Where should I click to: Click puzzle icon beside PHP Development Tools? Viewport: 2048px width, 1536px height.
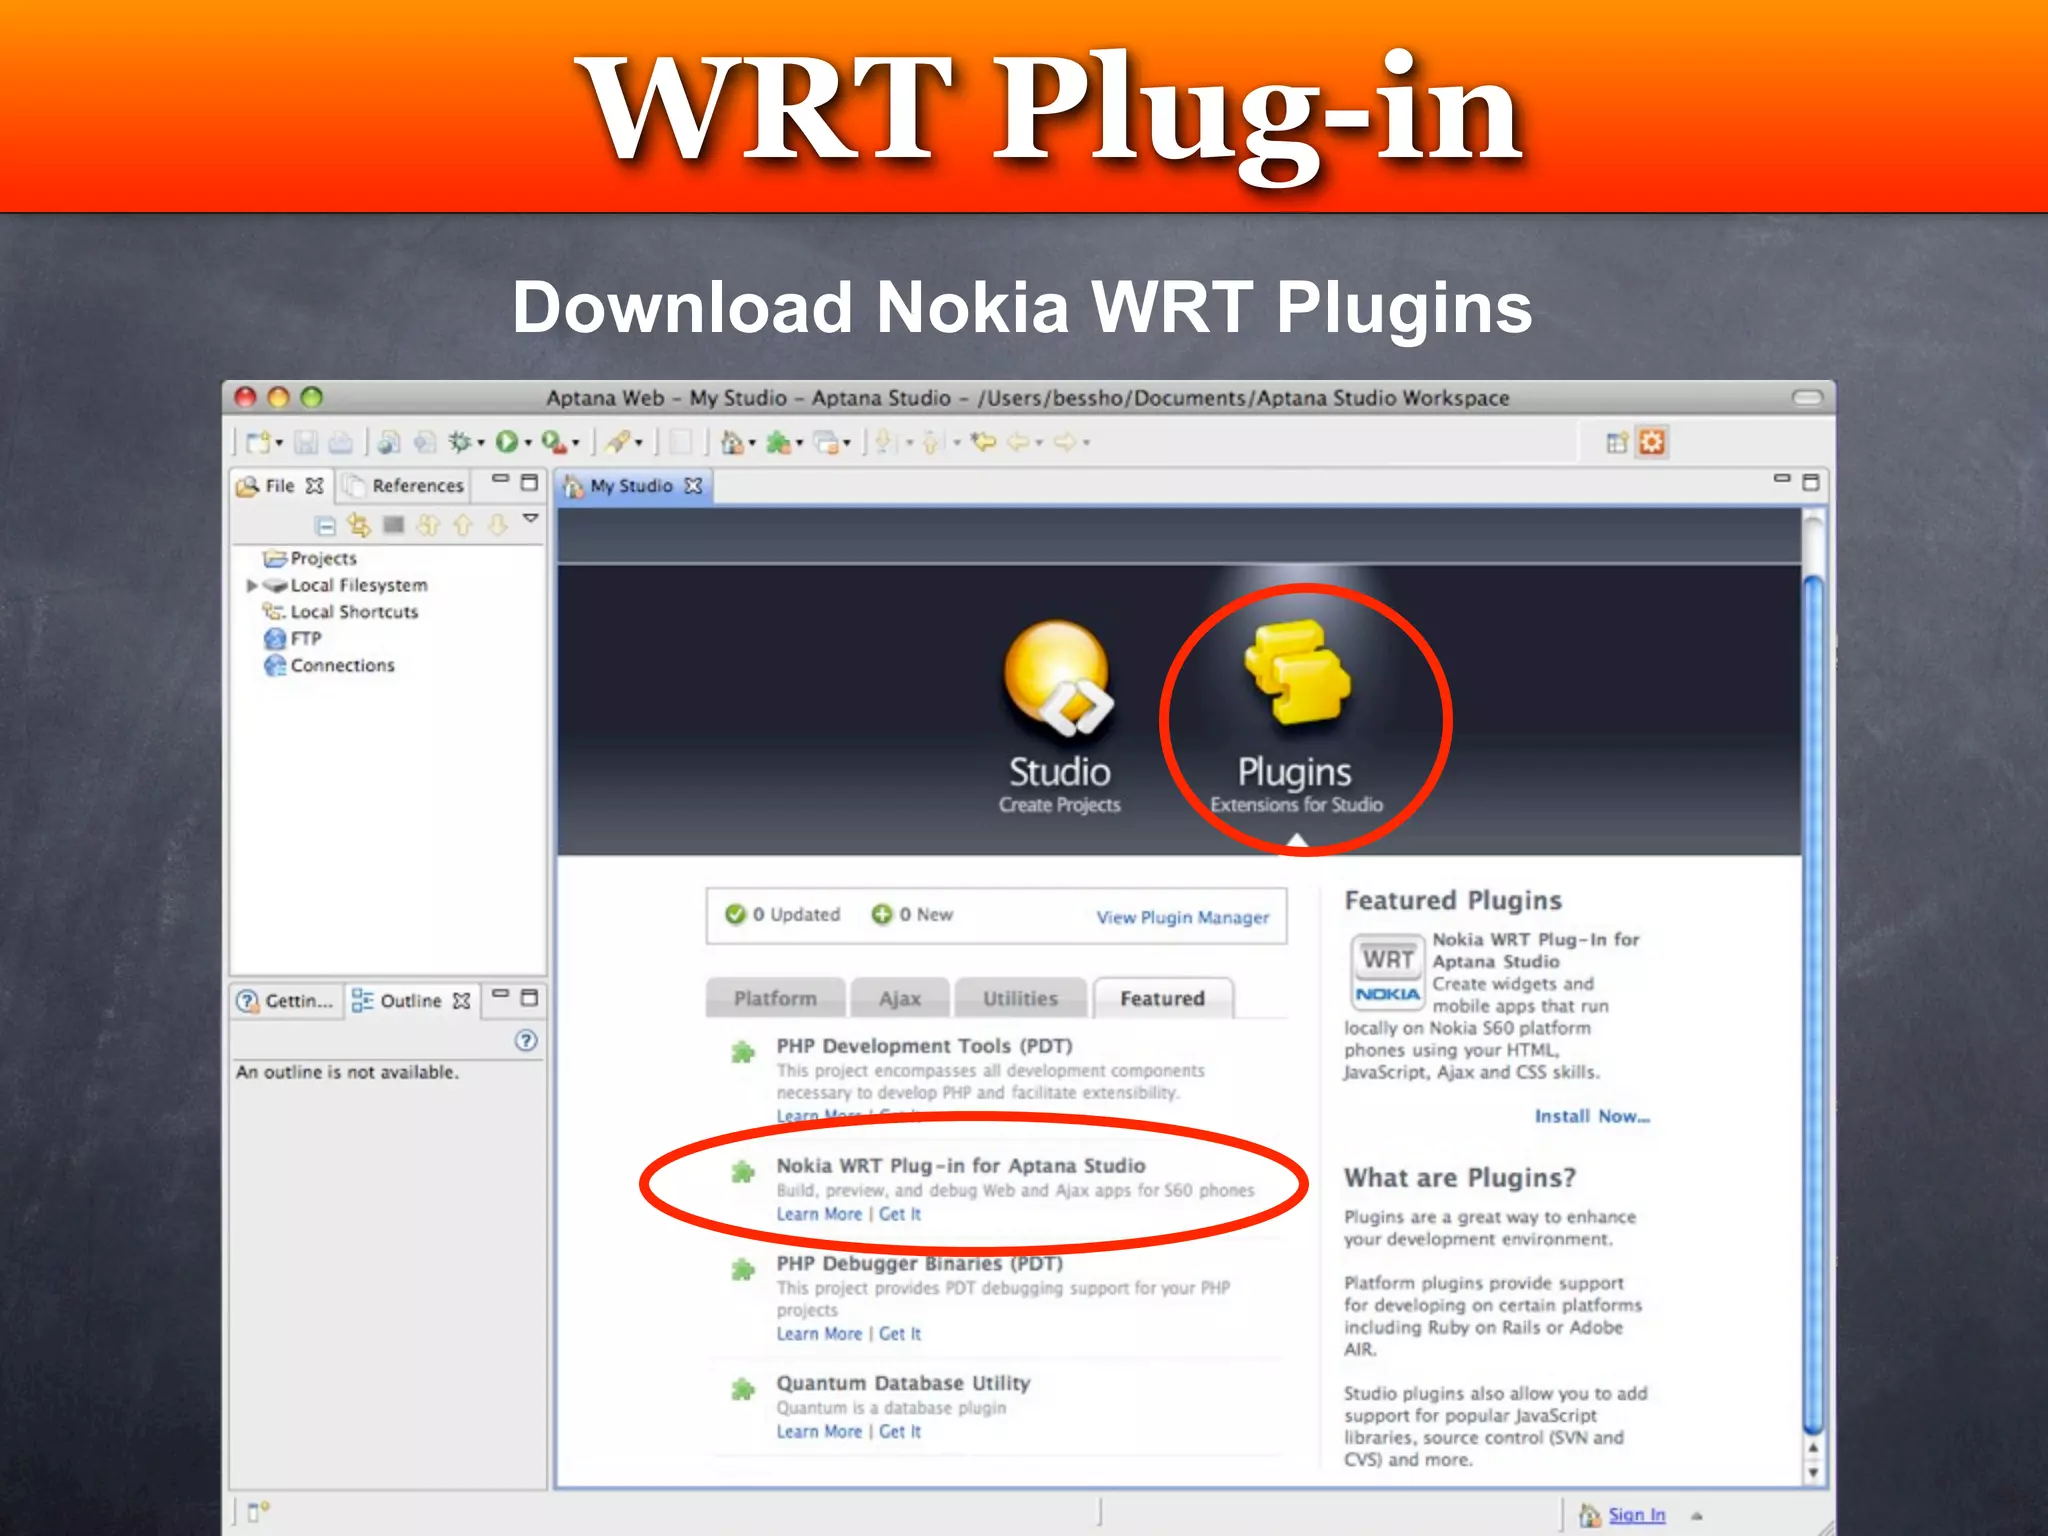coord(742,1052)
